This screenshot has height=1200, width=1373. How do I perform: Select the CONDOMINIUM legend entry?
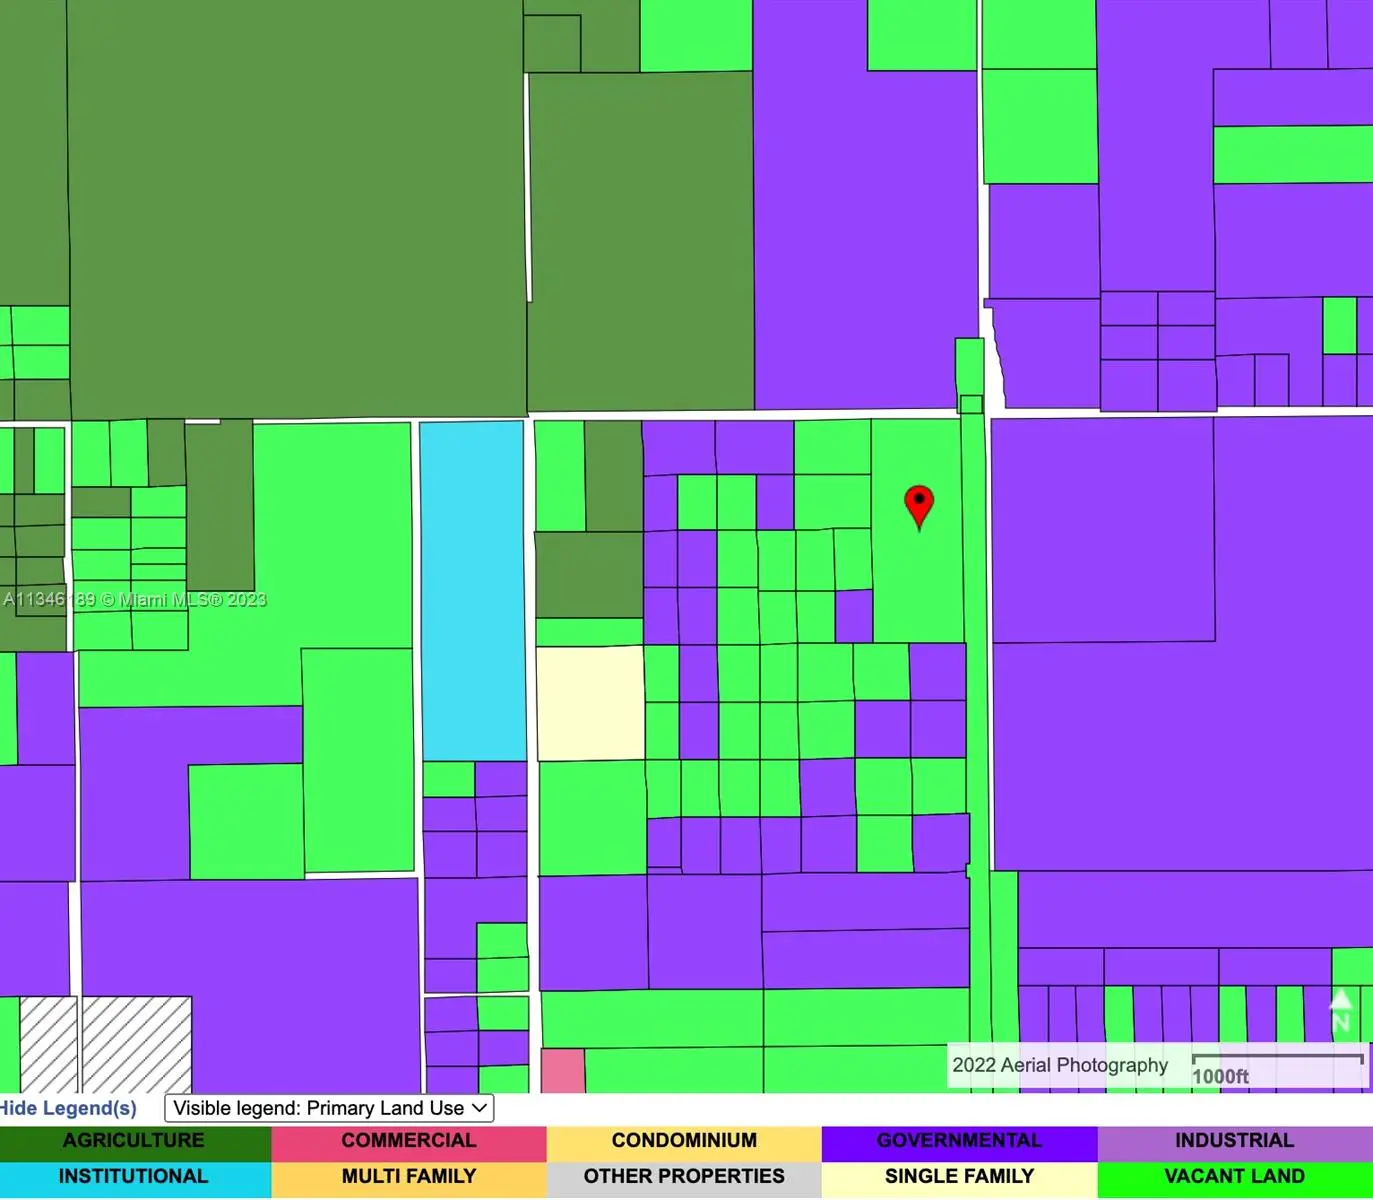[684, 1141]
